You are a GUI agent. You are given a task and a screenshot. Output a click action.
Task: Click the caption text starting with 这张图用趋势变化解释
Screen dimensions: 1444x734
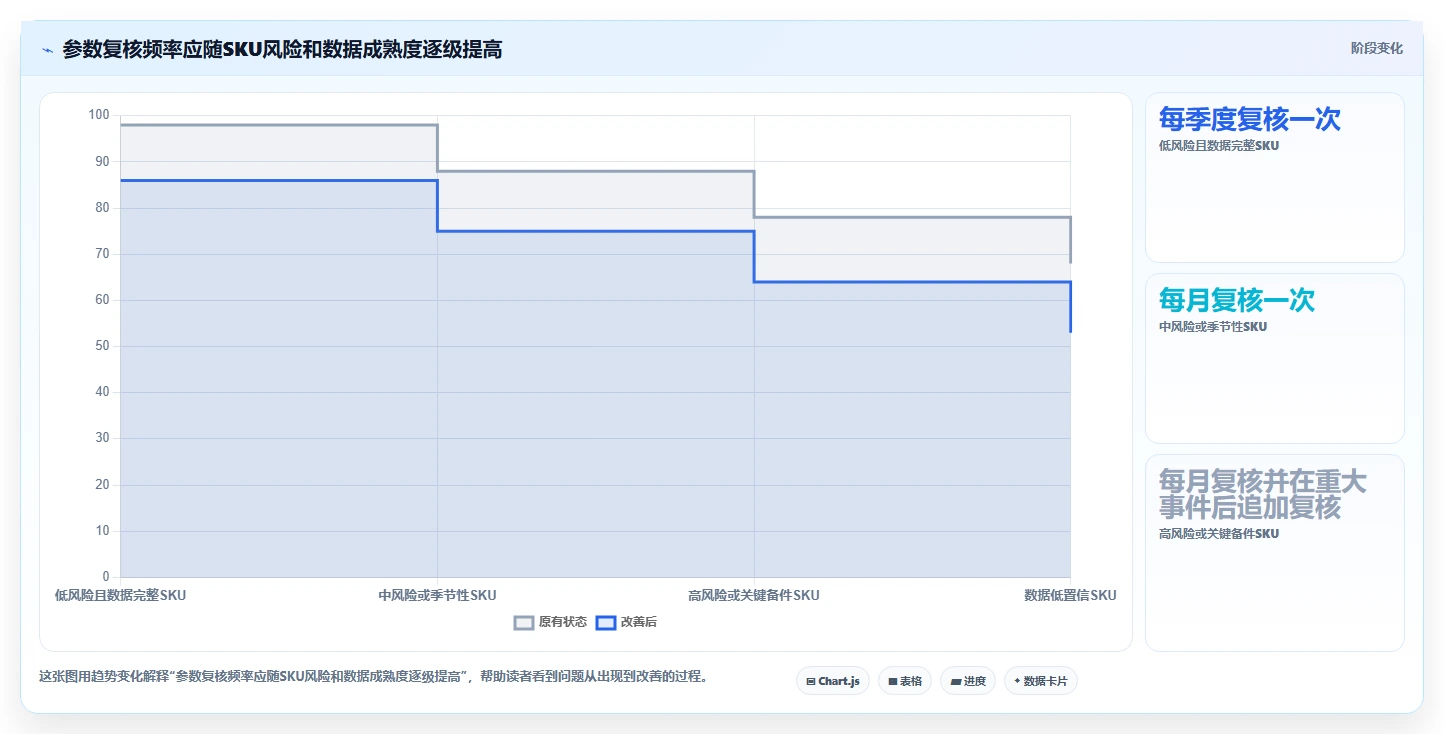point(375,676)
